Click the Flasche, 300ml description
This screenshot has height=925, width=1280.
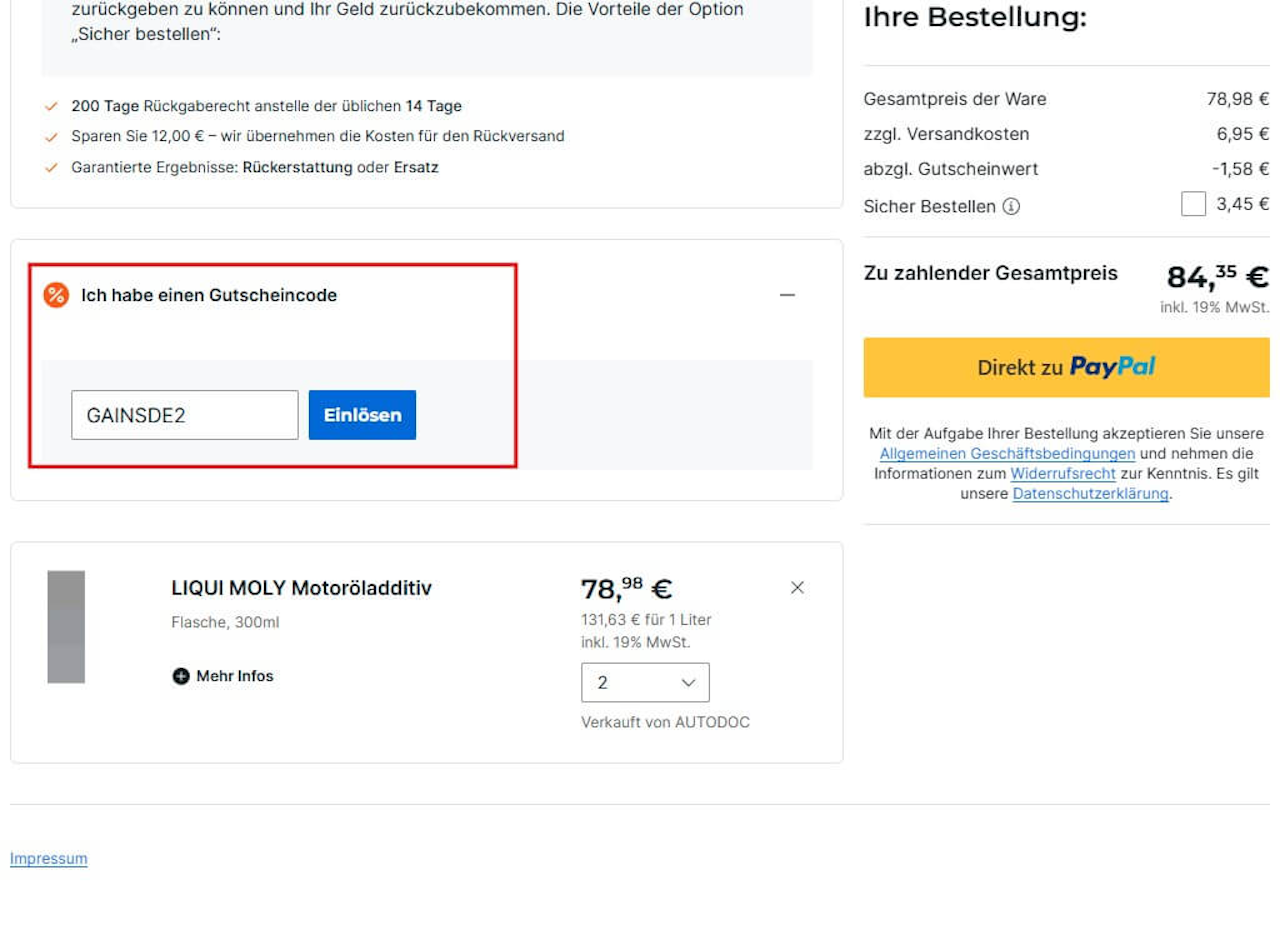(x=225, y=622)
